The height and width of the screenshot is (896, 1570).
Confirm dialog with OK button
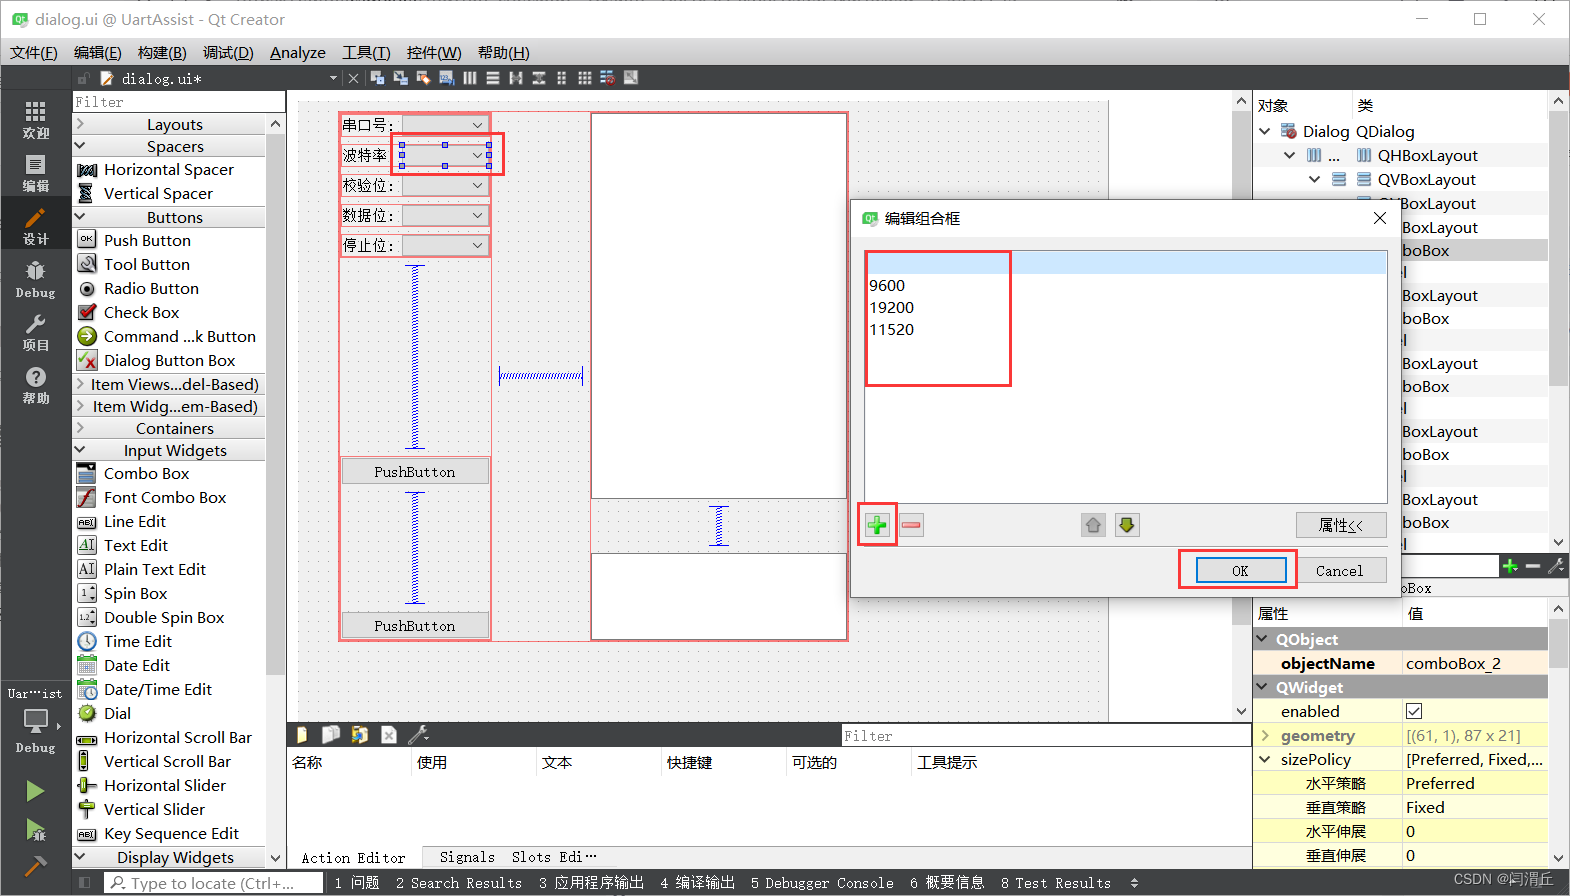pyautogui.click(x=1240, y=570)
